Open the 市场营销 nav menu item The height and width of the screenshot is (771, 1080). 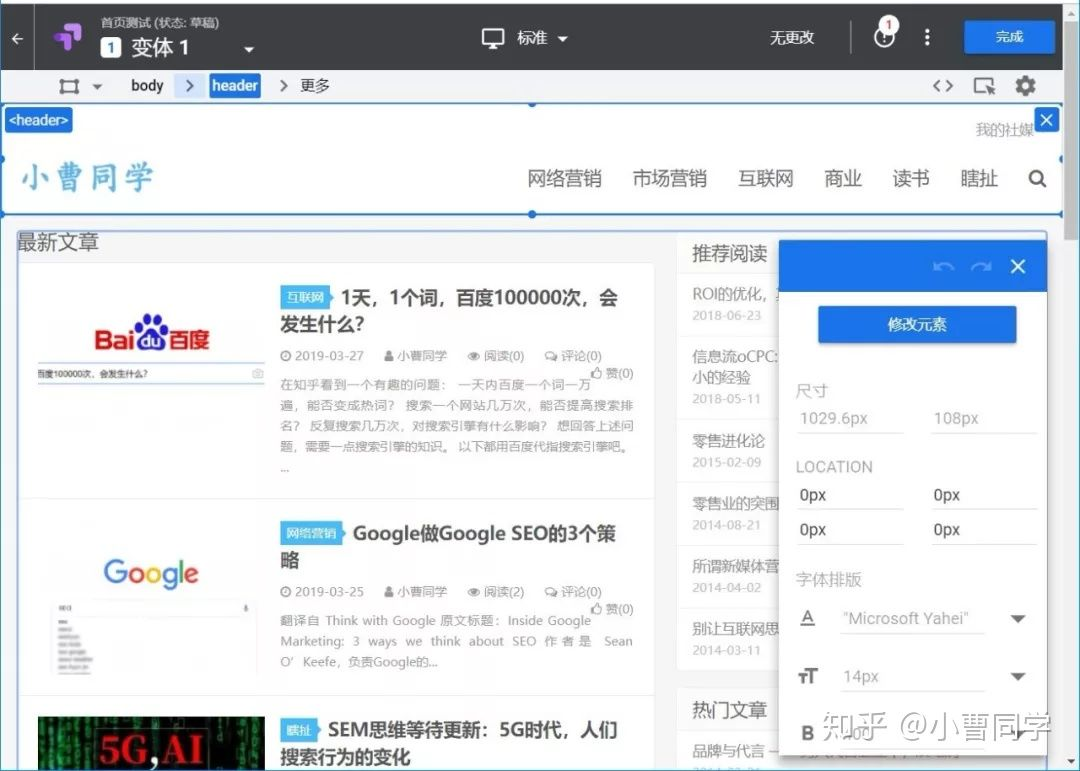pyautogui.click(x=669, y=178)
